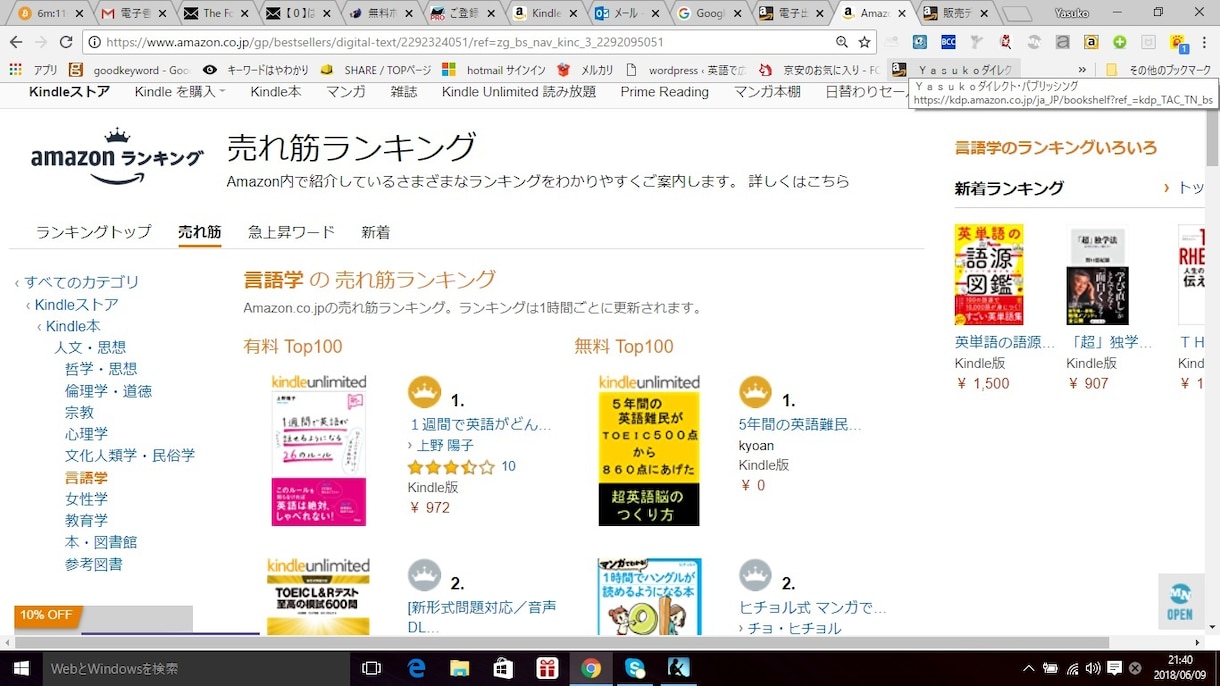The image size is (1220, 686).
Task: Click 英単語の語源図鑑 cover thumbnail
Action: pyautogui.click(x=989, y=275)
